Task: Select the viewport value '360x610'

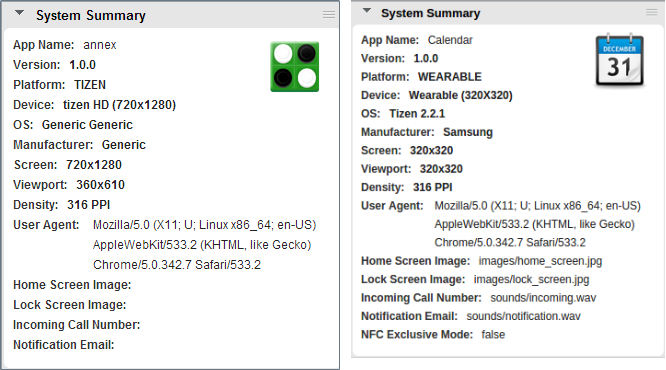Action: click(100, 185)
